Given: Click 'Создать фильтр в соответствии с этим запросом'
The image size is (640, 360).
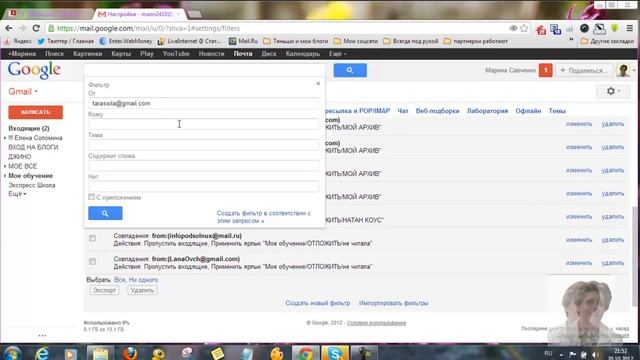Looking at the screenshot, I should tap(264, 217).
